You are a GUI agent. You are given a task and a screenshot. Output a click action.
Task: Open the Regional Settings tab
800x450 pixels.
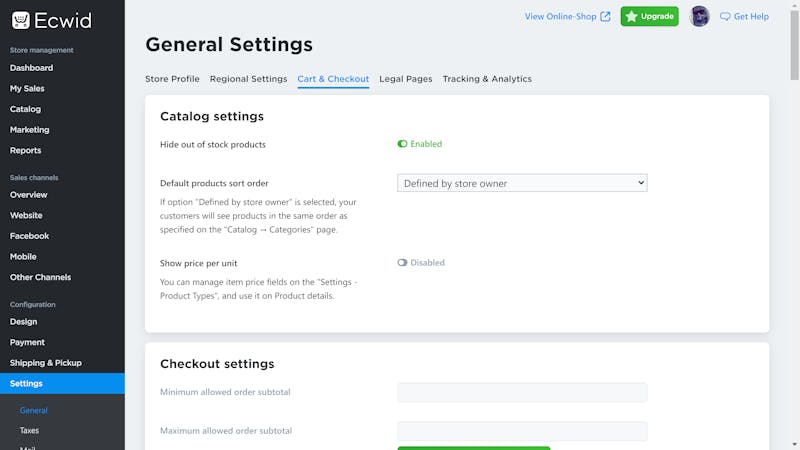[x=248, y=79]
